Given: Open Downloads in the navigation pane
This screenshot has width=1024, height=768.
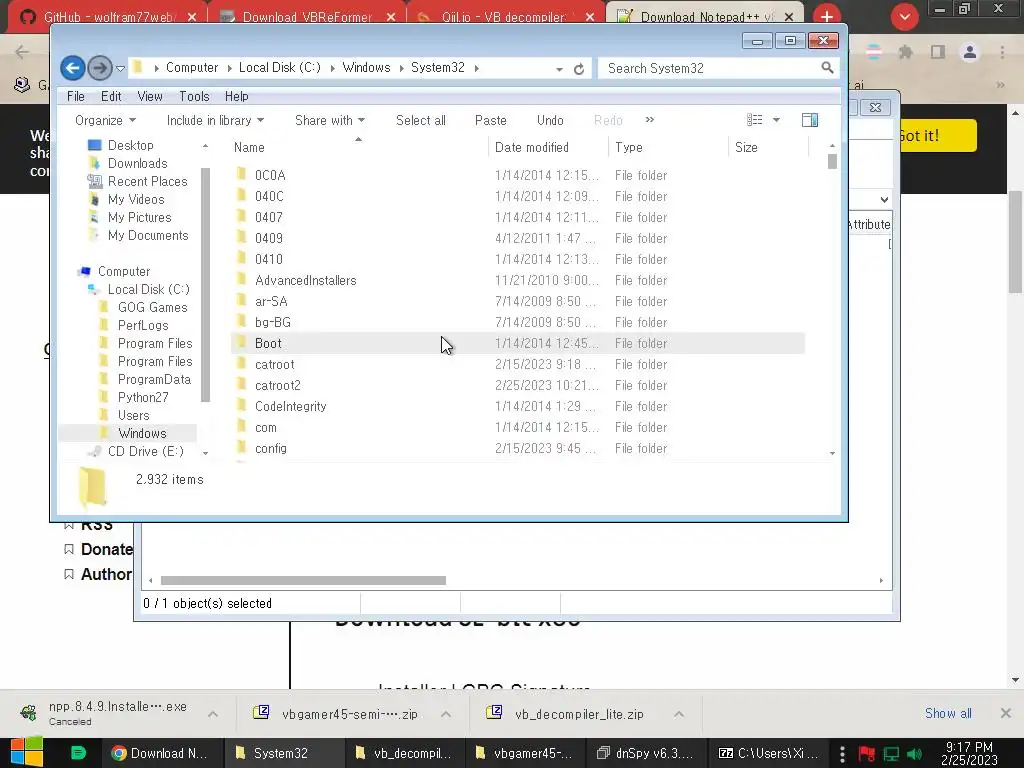Looking at the screenshot, I should click(x=137, y=163).
